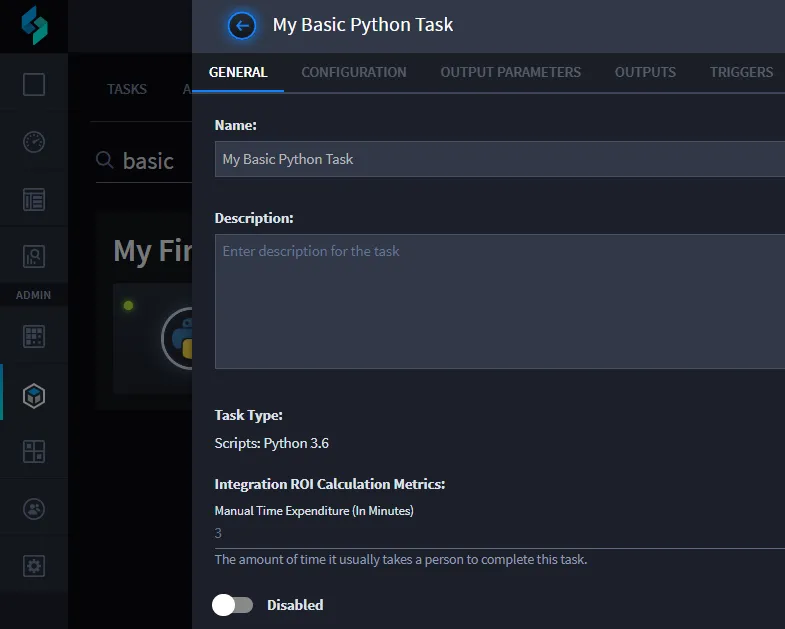
Task: Open the dashboard gauge sidebar icon
Action: point(34,142)
